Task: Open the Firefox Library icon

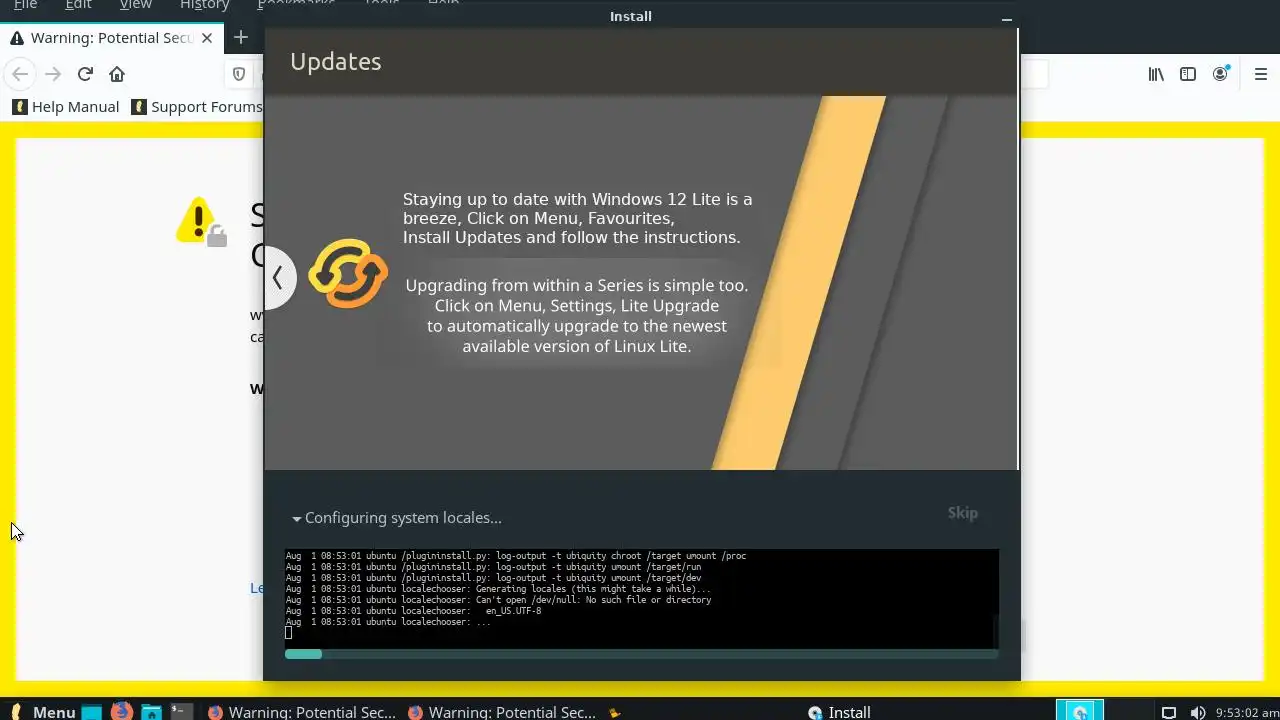Action: point(1156,74)
